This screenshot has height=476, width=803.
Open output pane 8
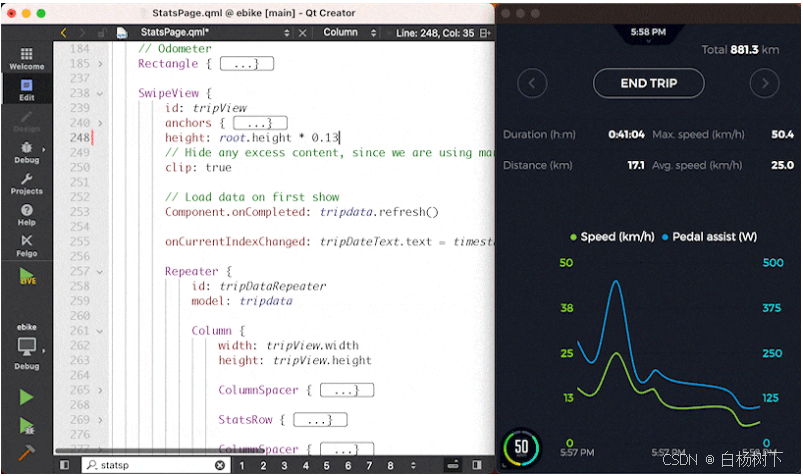(x=390, y=465)
